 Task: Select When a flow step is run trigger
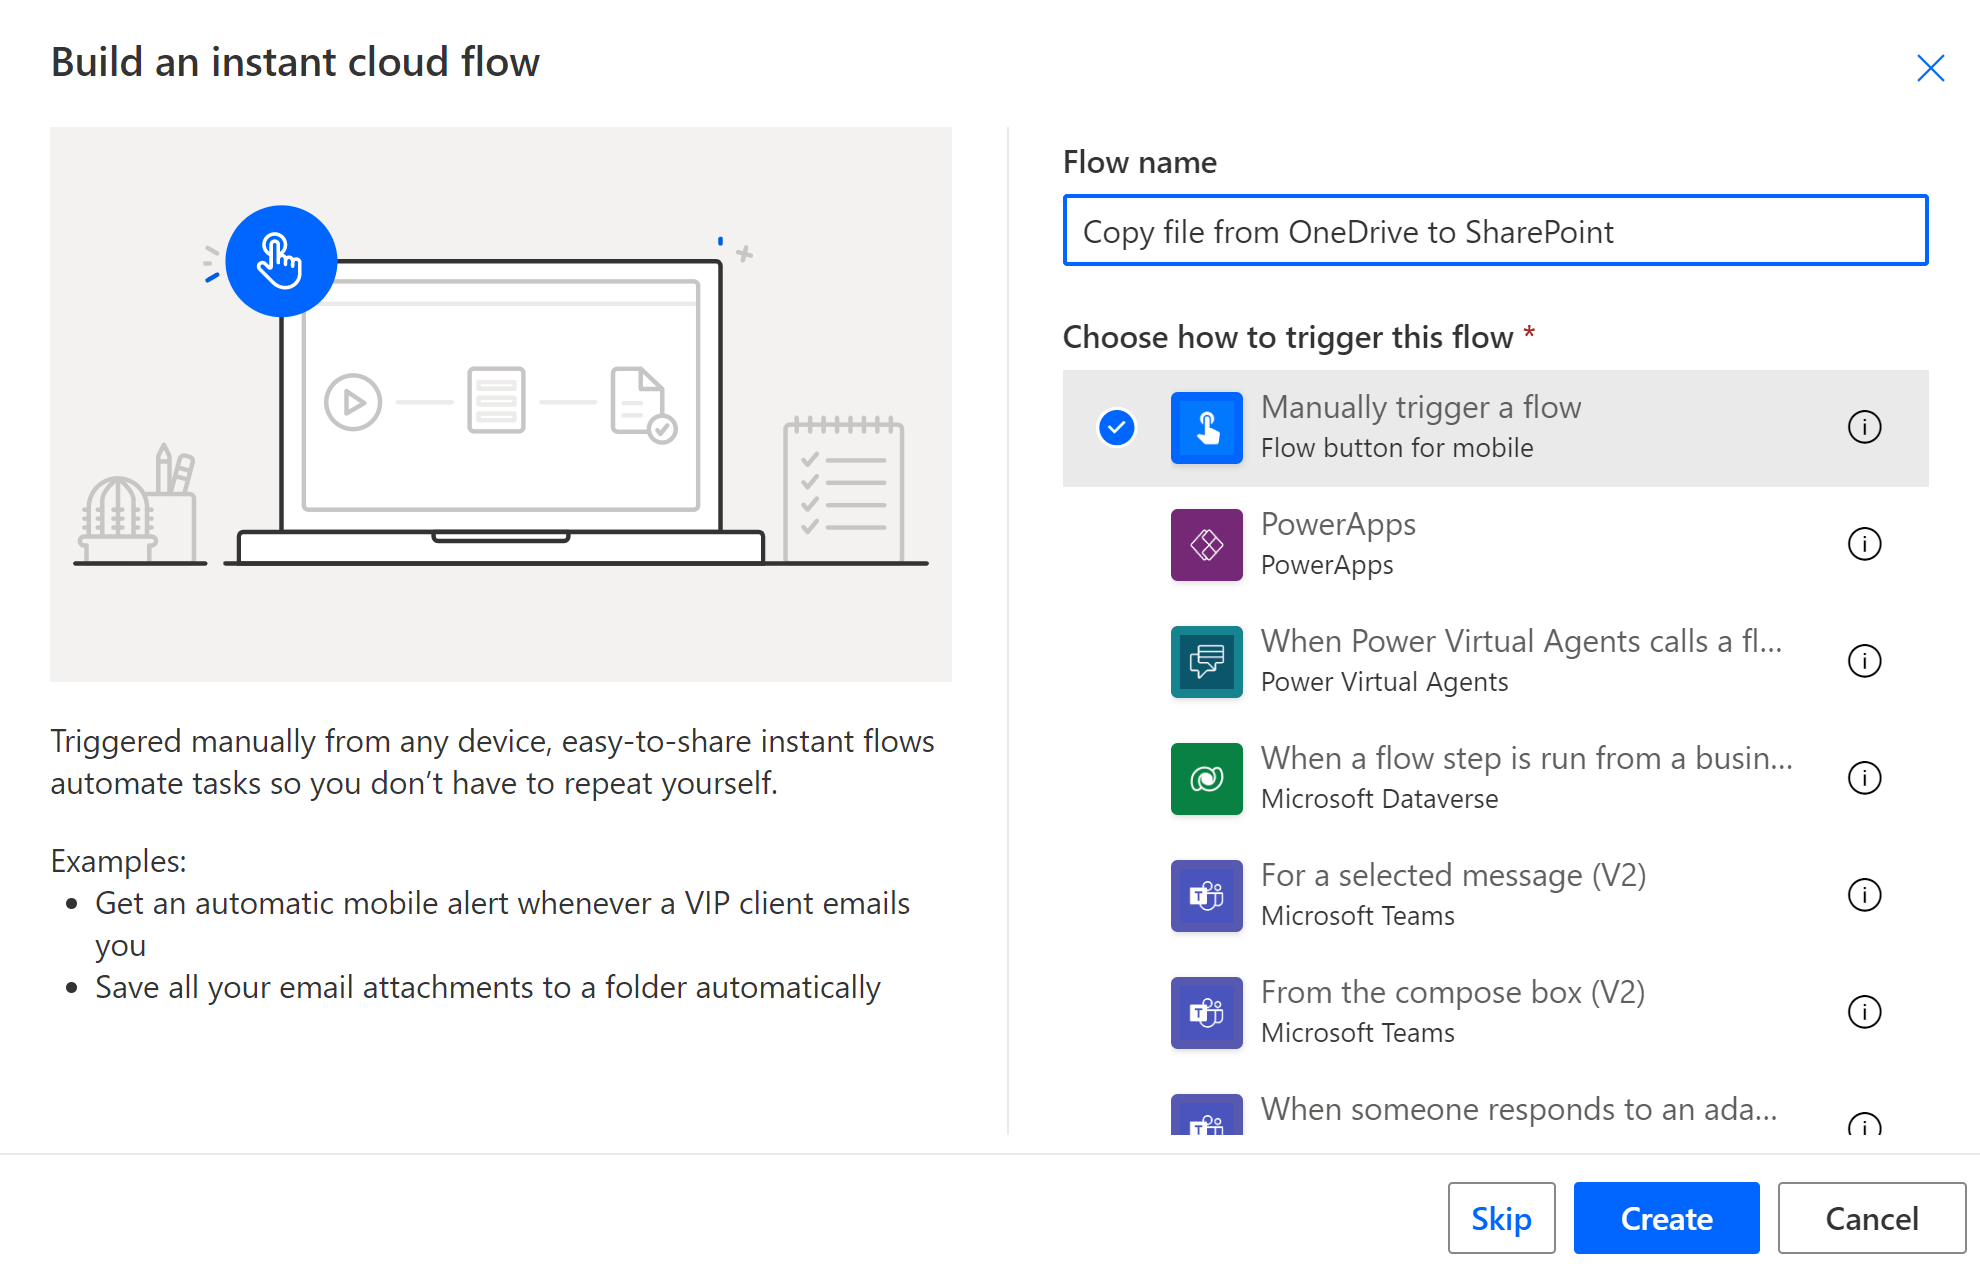pyautogui.click(x=1495, y=779)
